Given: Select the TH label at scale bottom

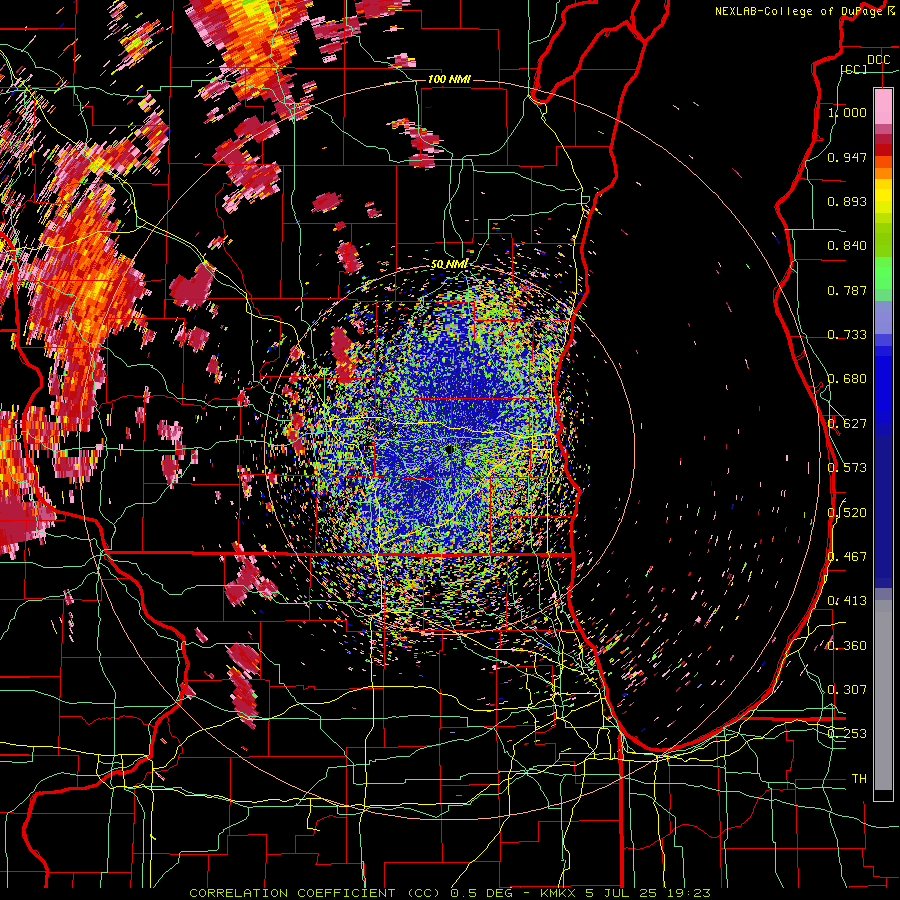Looking at the screenshot, I should pos(859,779).
